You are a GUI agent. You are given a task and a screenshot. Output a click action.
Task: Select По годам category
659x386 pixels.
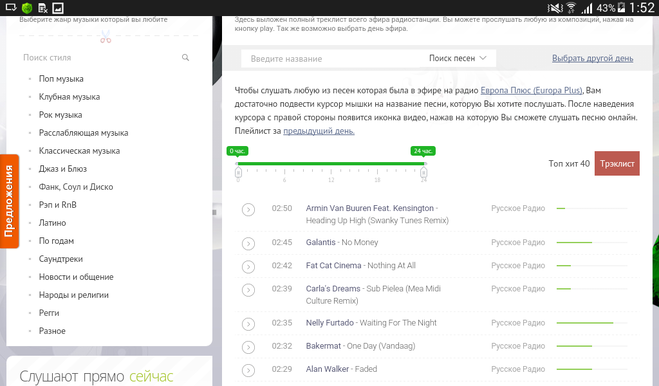coord(56,241)
